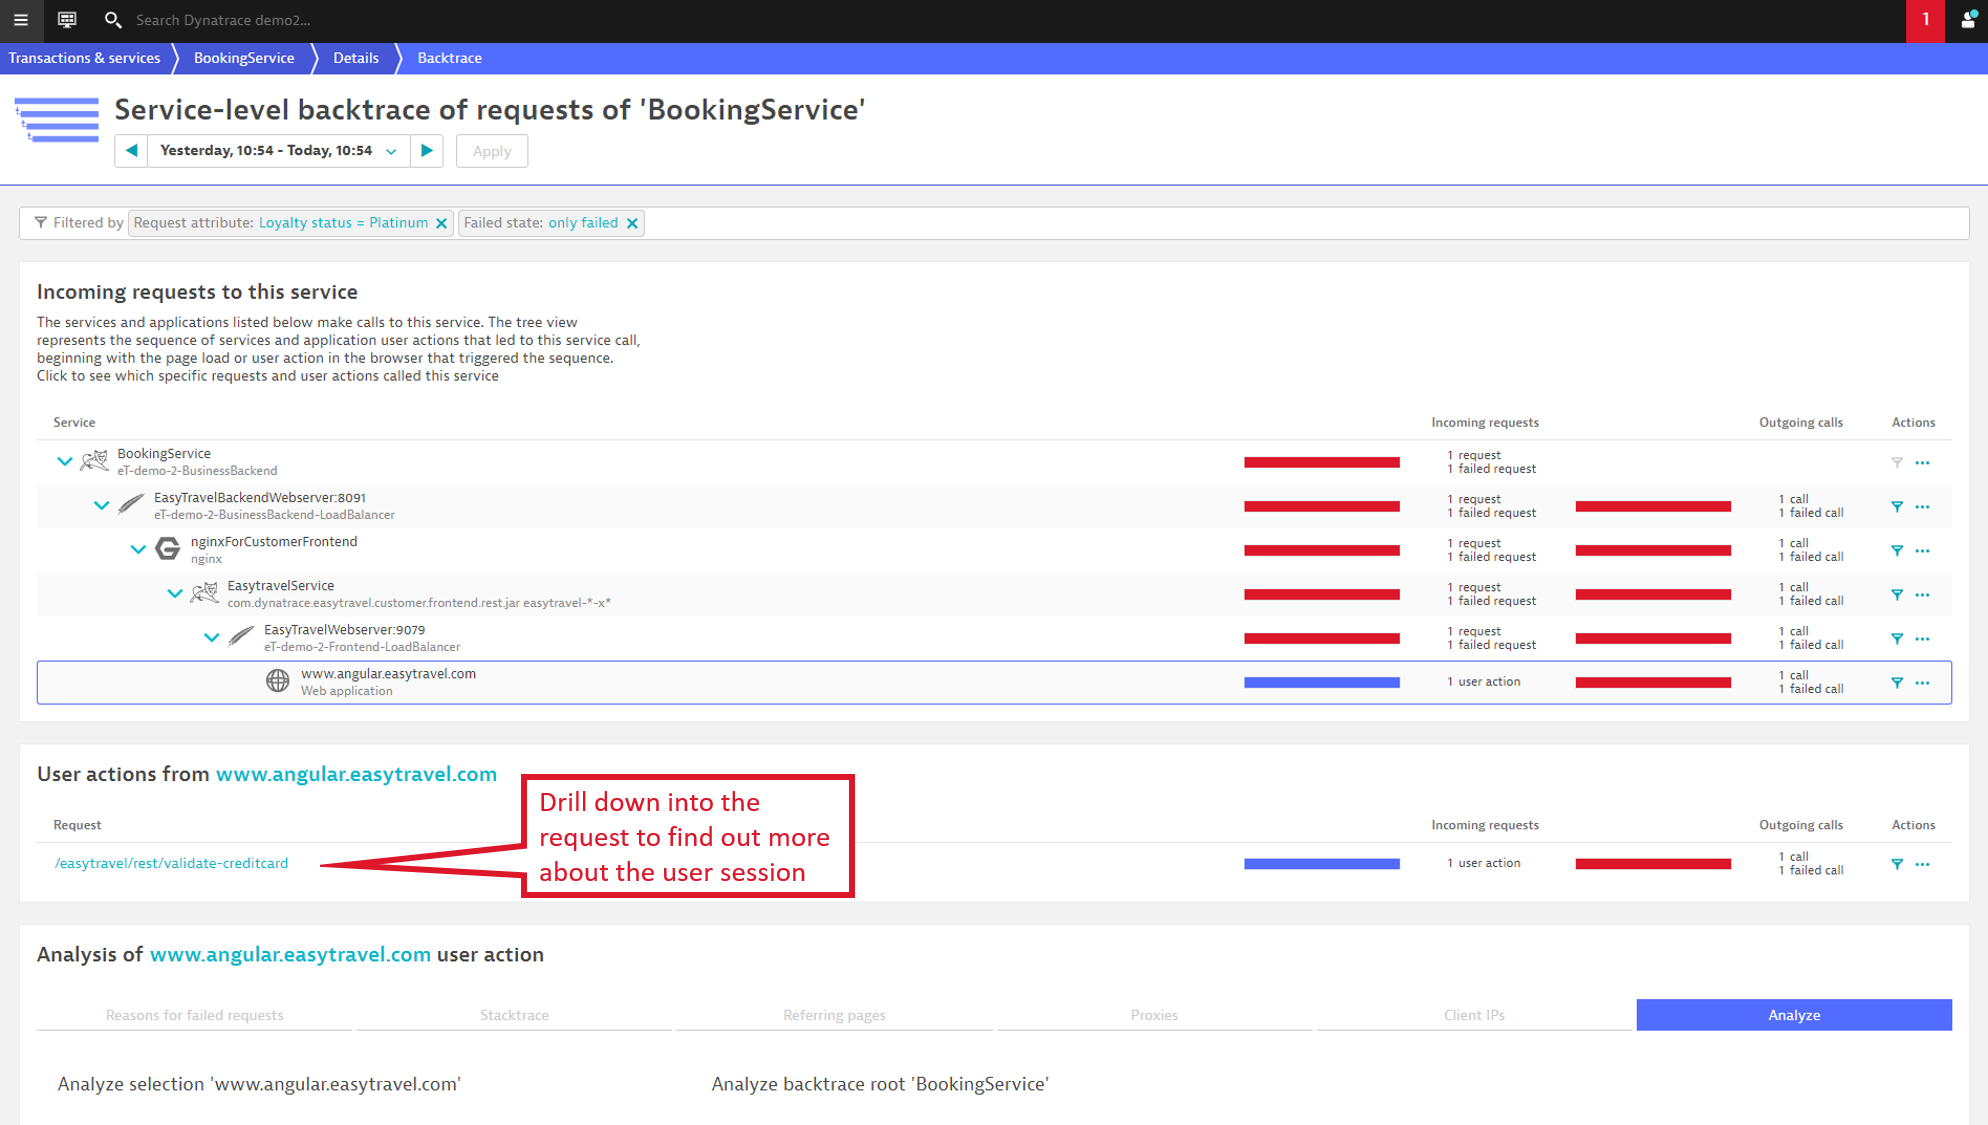Open the user profile icon
This screenshot has width=1988, height=1125.
click(1967, 20)
